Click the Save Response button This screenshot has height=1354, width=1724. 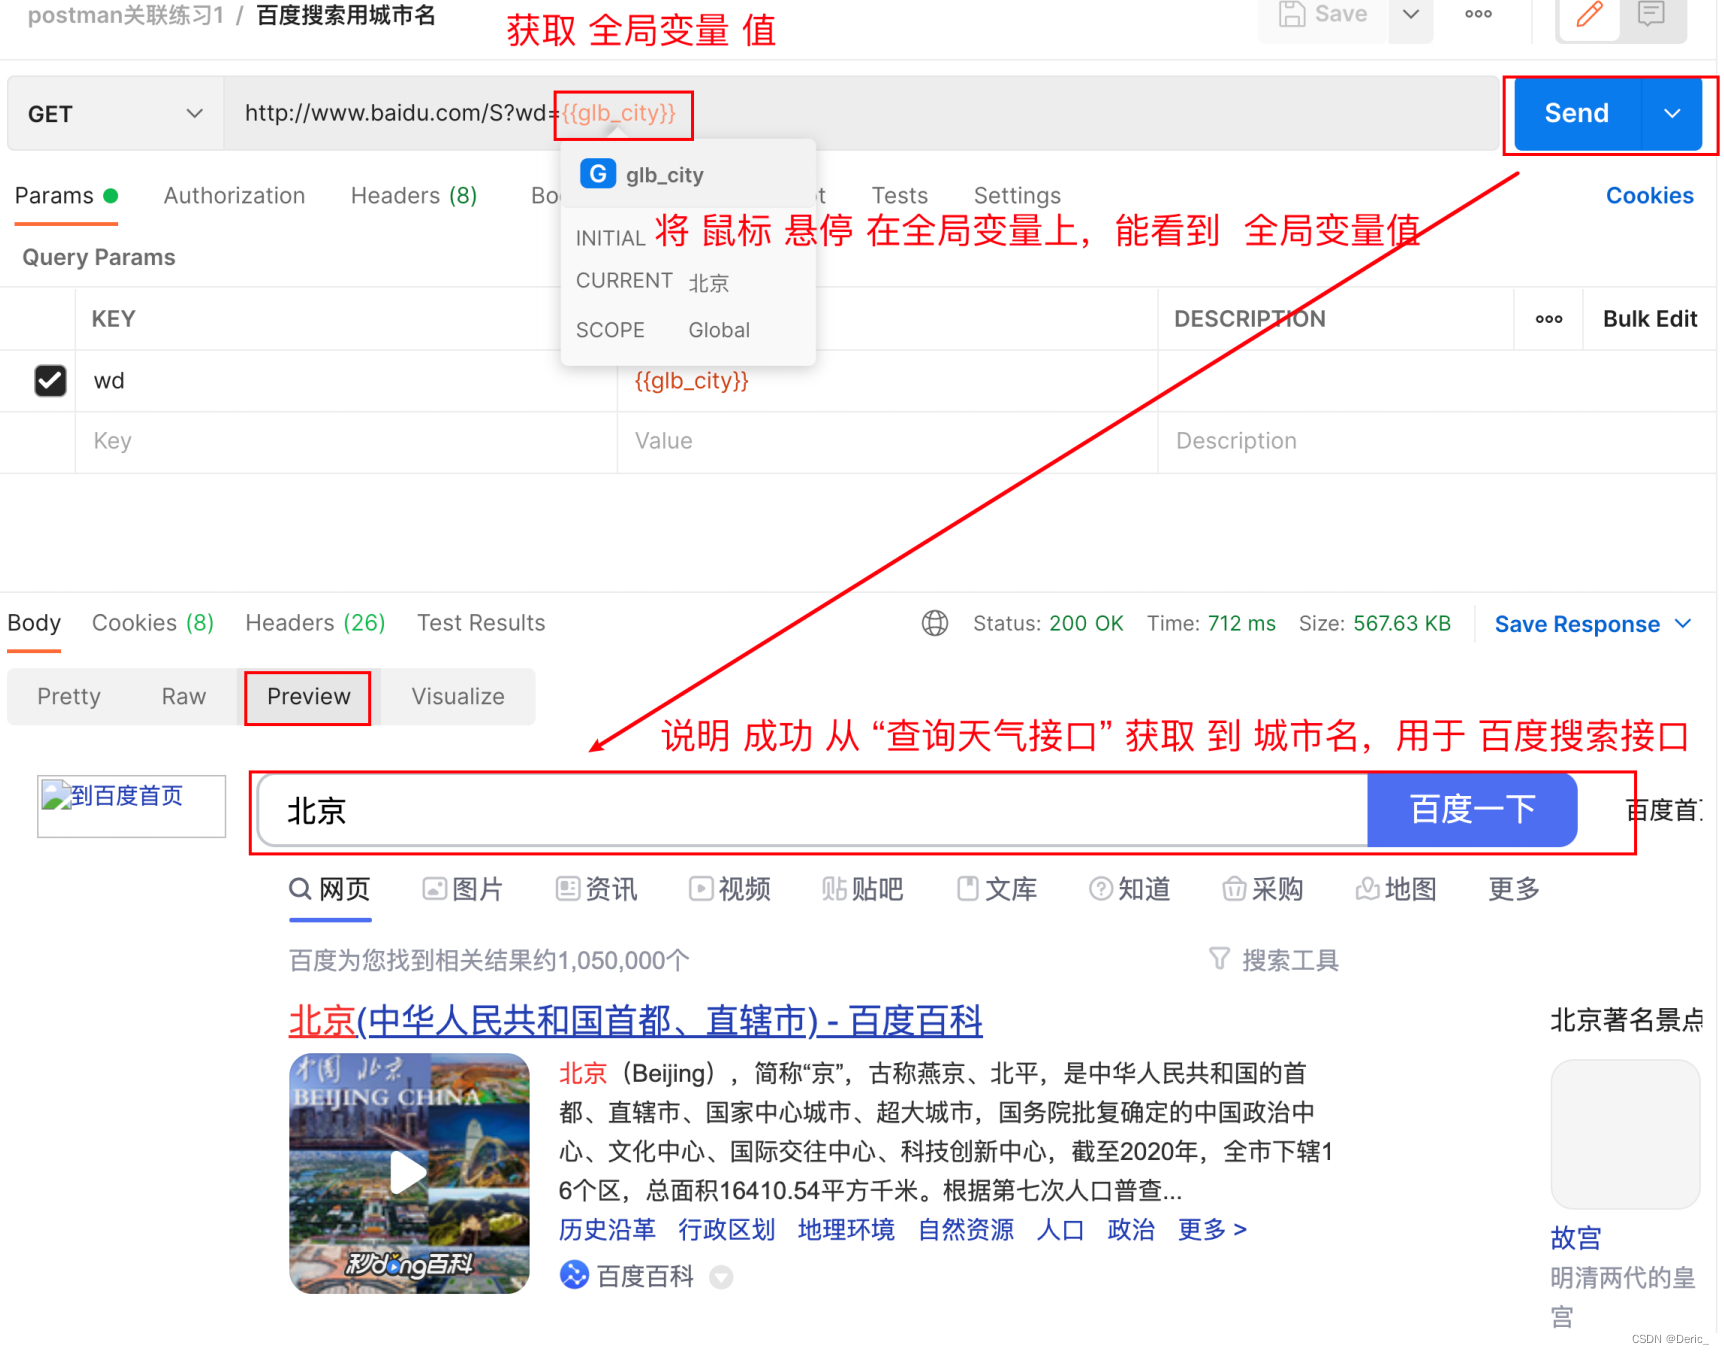point(1577,625)
